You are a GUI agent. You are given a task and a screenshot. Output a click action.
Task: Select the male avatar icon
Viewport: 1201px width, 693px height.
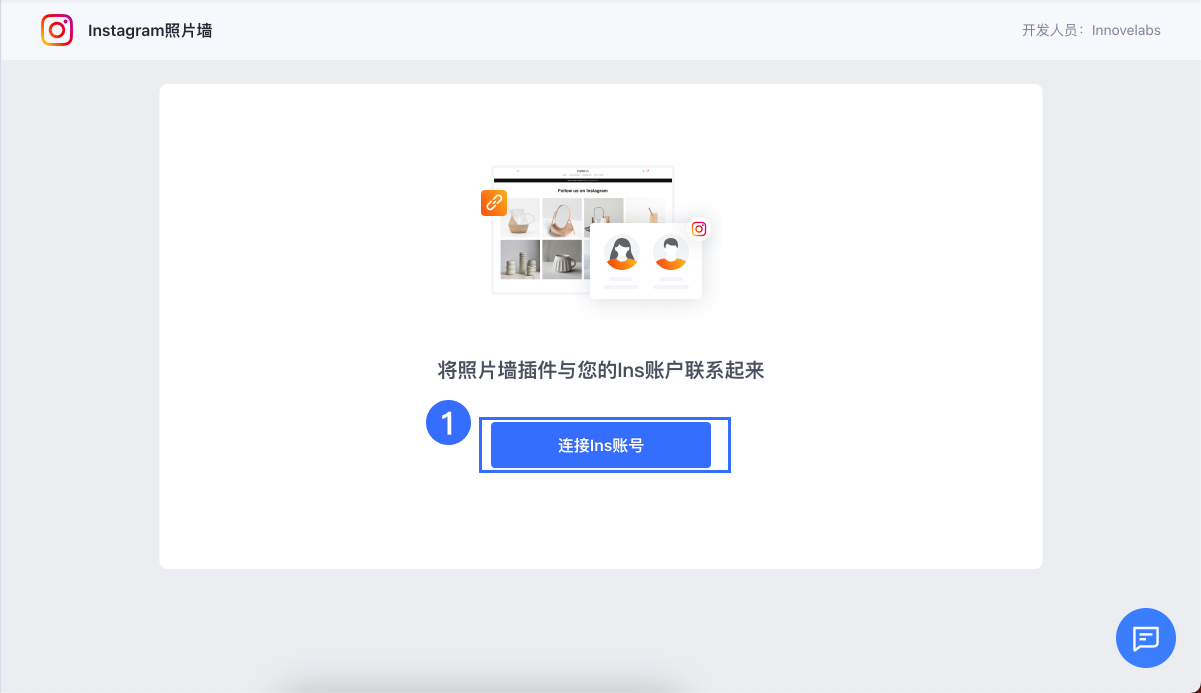coord(671,253)
